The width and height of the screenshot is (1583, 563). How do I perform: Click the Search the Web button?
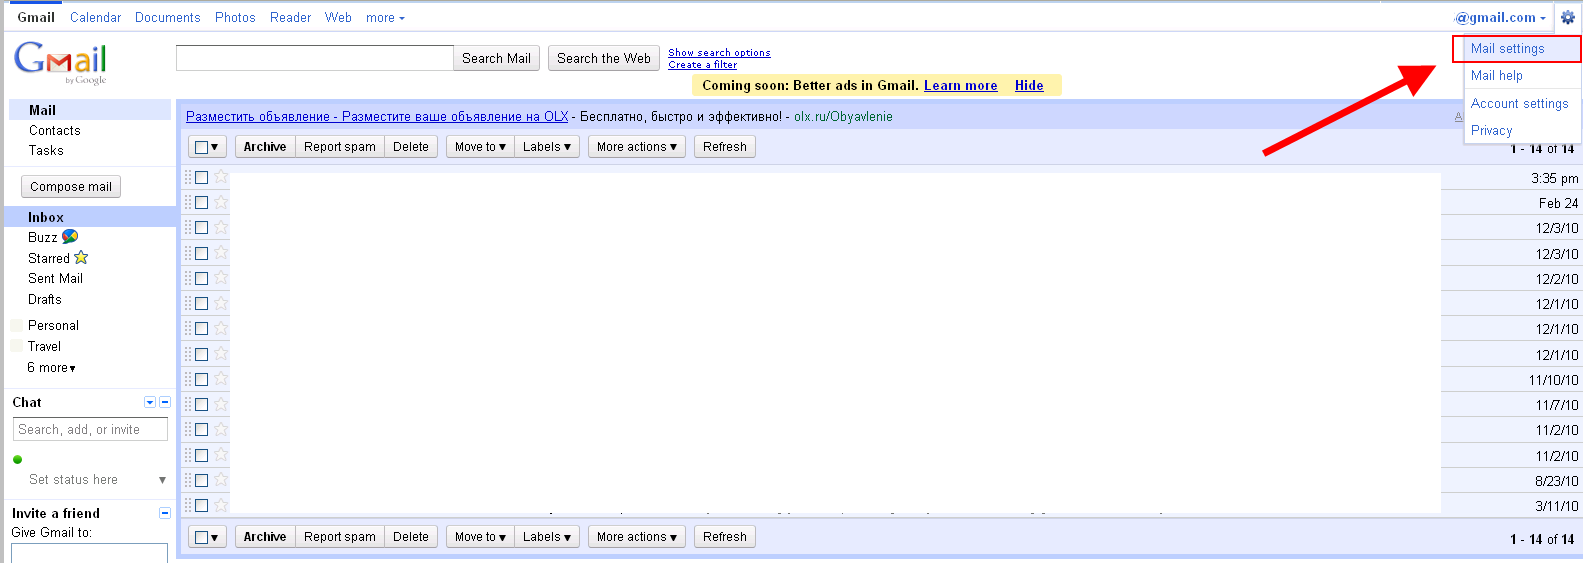click(x=604, y=58)
